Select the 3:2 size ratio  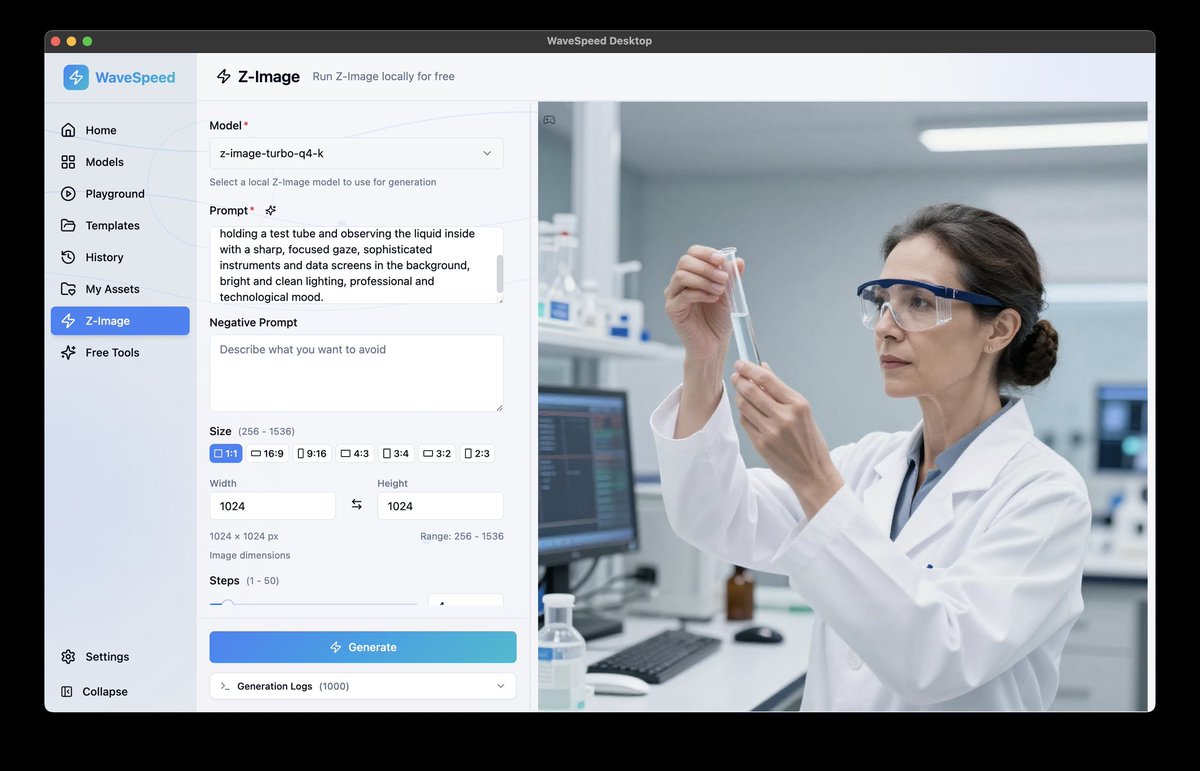(437, 453)
